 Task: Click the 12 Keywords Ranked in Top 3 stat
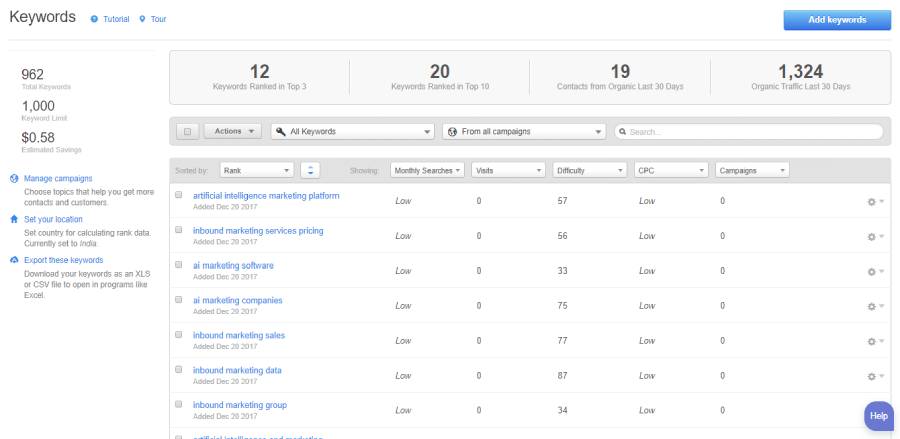[x=259, y=77]
